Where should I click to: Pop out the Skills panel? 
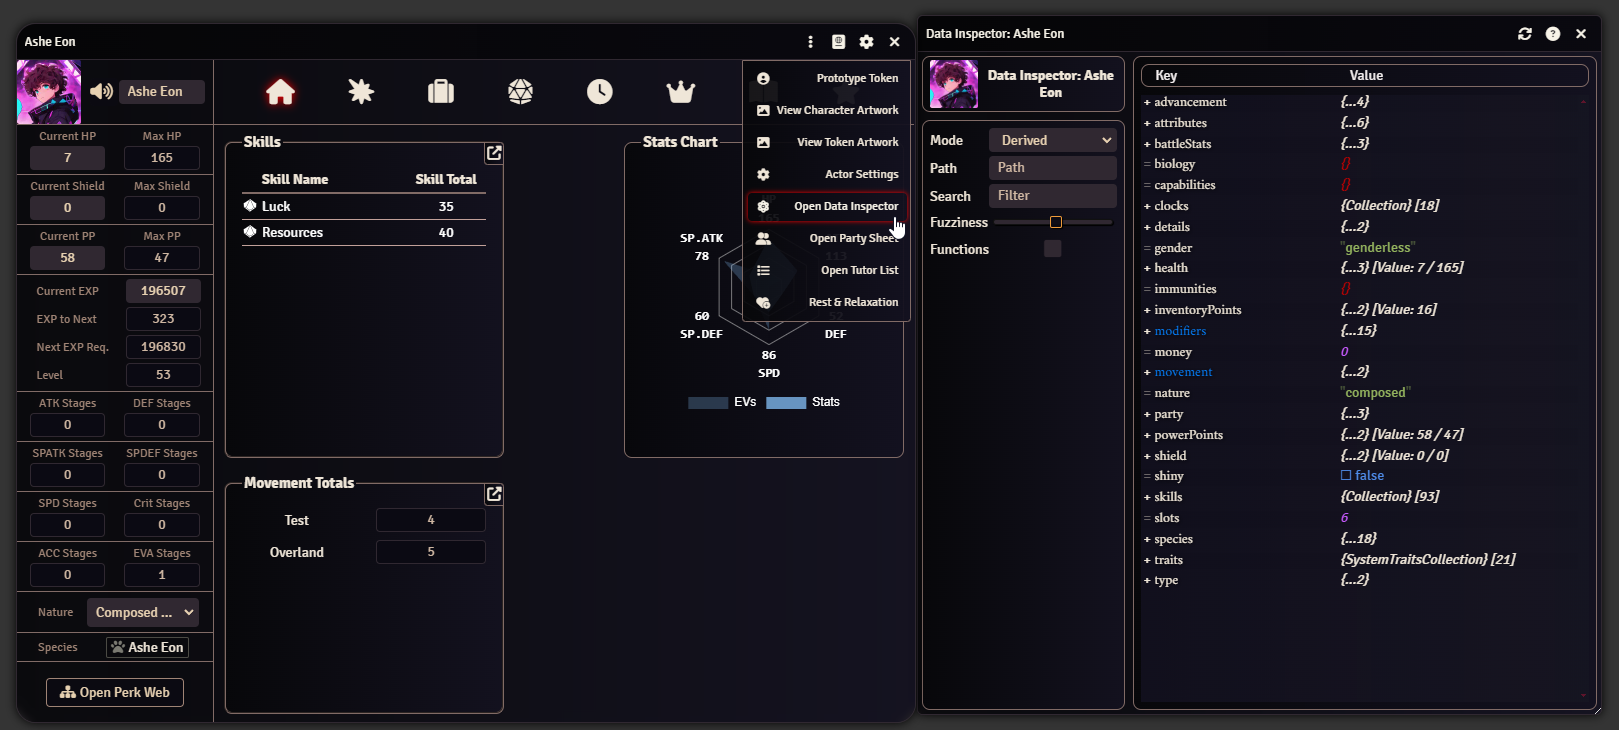(493, 153)
